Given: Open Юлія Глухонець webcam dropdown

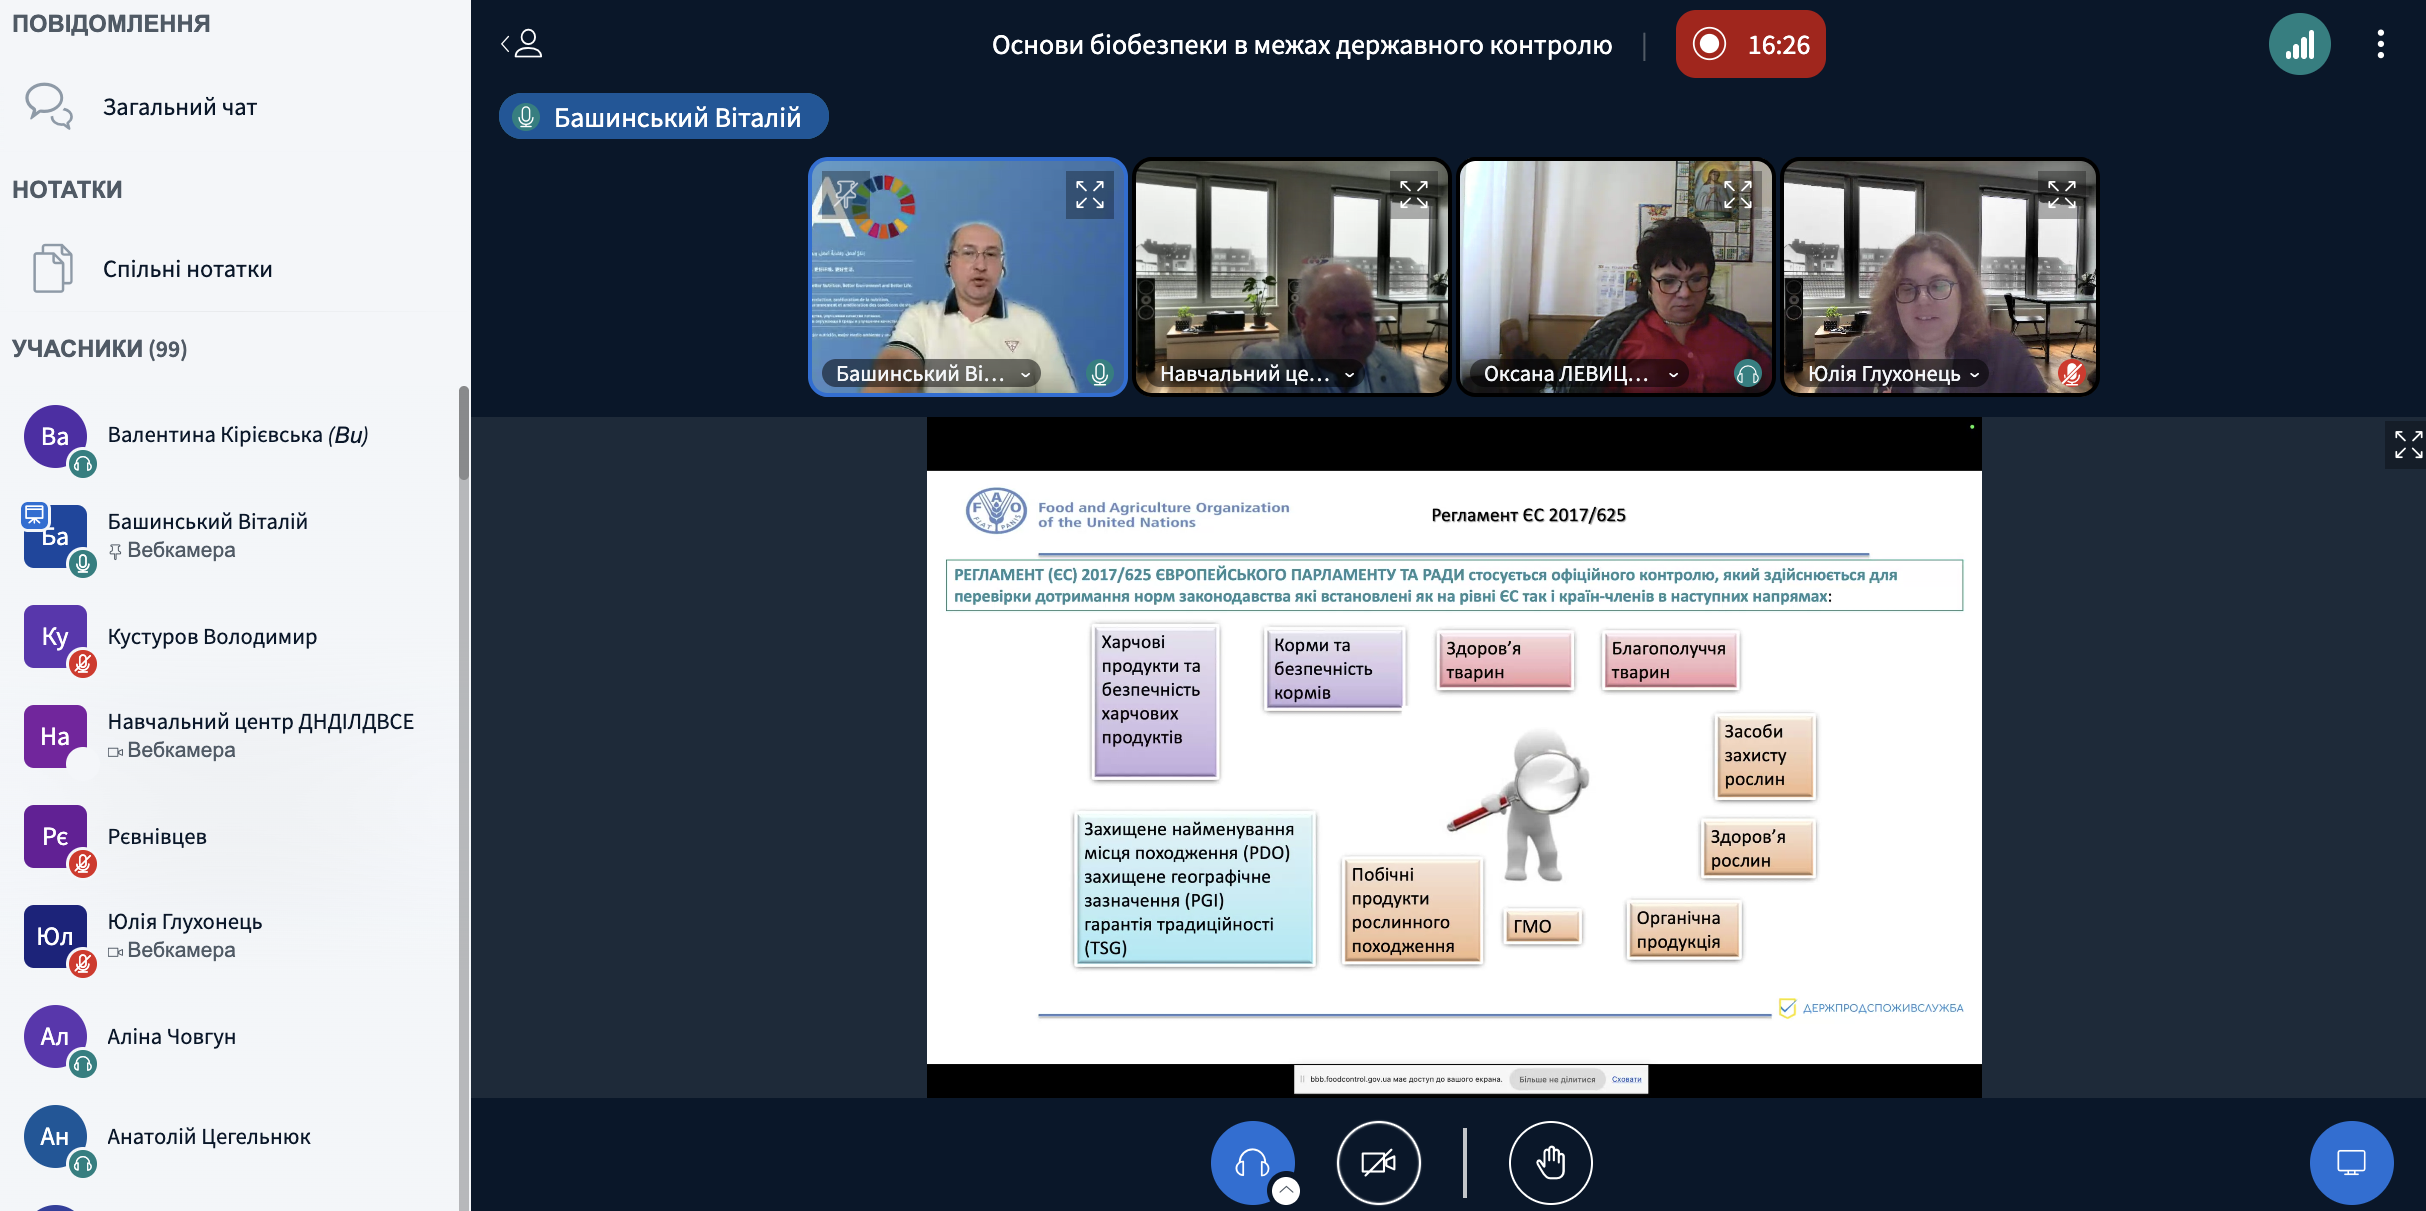Looking at the screenshot, I should (1893, 374).
